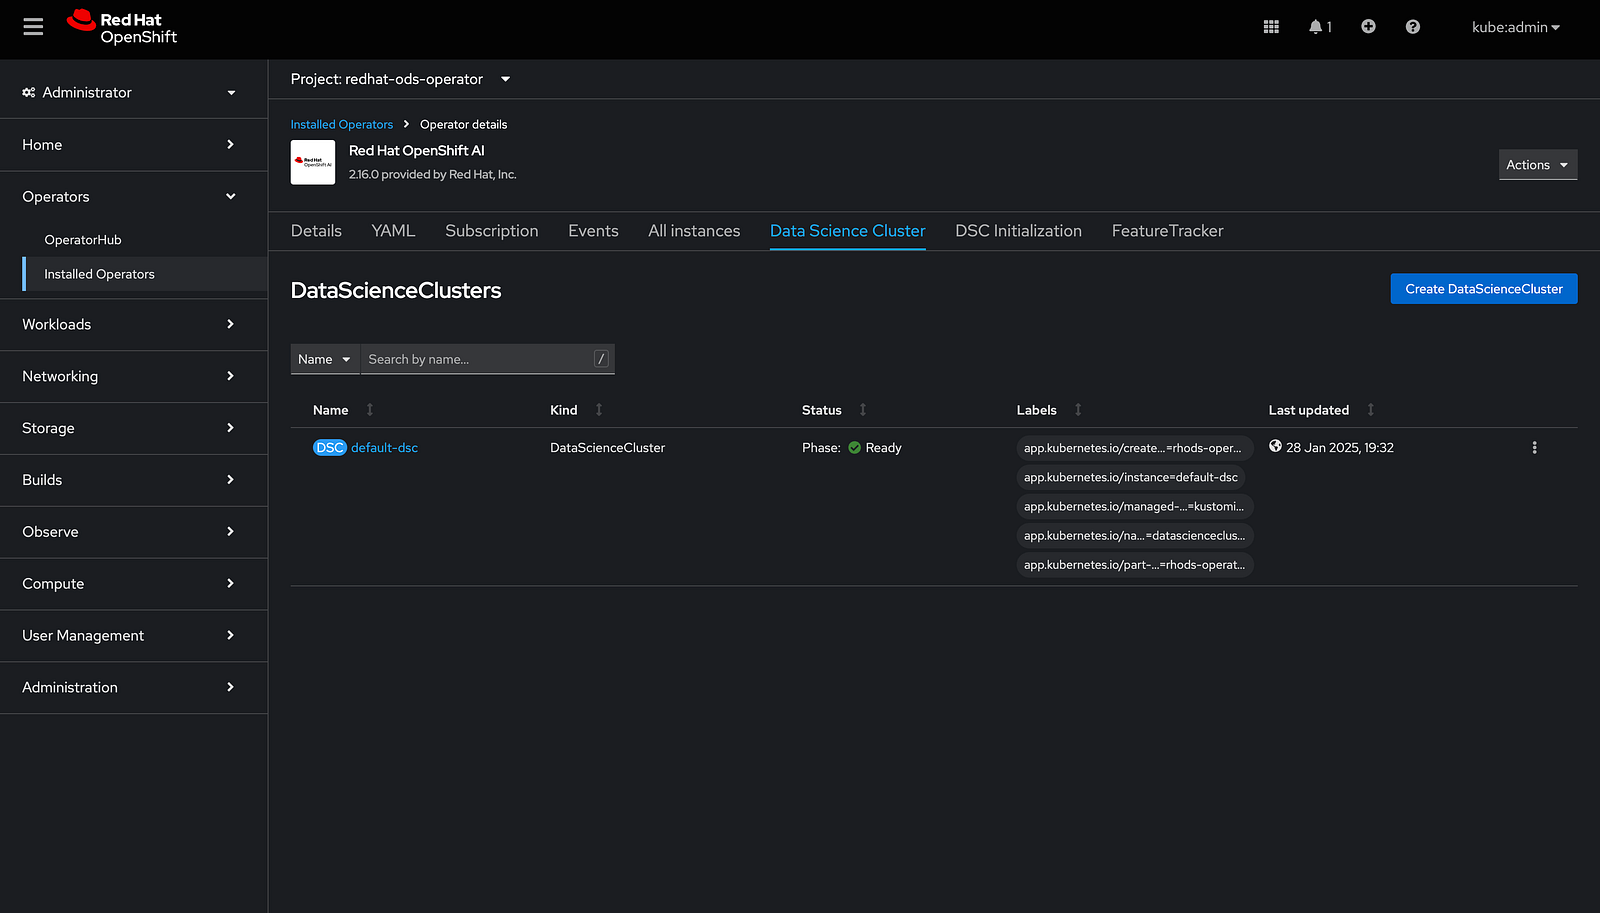The width and height of the screenshot is (1600, 913).
Task: Open the Installed Operators breadcrumb link
Action: [x=342, y=125]
